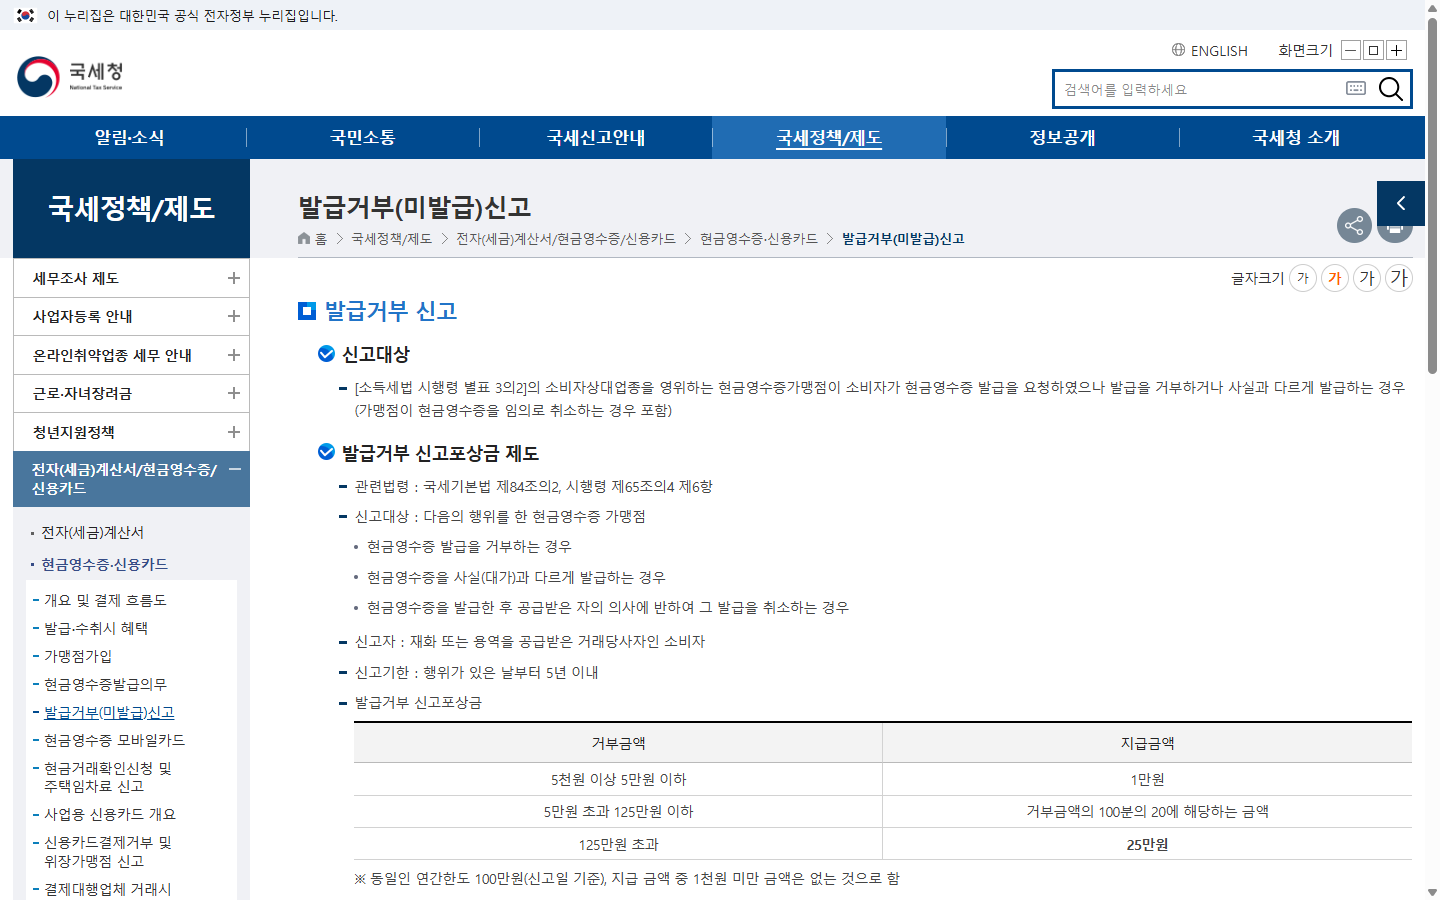Expand 세무조사 제도 menu

click(131, 278)
